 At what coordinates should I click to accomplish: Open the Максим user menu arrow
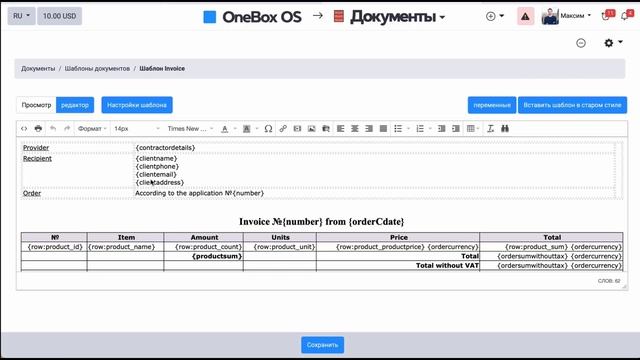pos(589,16)
